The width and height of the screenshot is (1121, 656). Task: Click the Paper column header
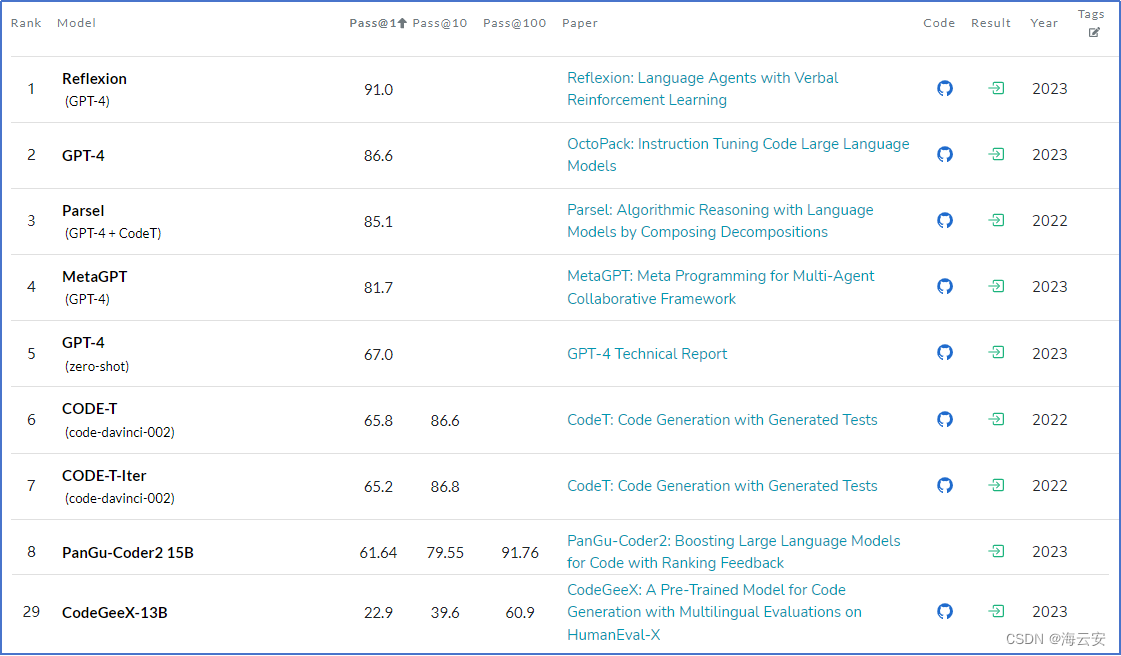[x=580, y=23]
